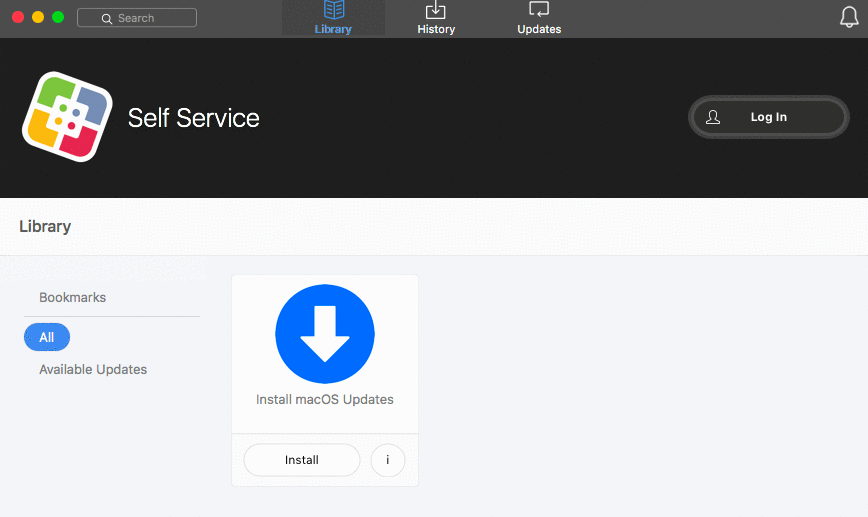Image resolution: width=868 pixels, height=517 pixels.
Task: Click the Self Service title text
Action: tap(194, 118)
